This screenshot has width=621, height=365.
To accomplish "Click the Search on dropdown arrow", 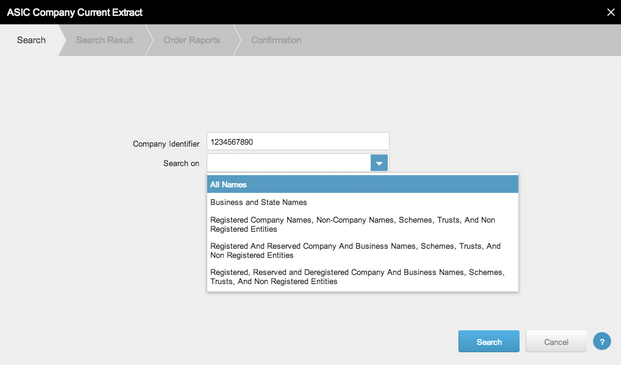I will point(379,163).
